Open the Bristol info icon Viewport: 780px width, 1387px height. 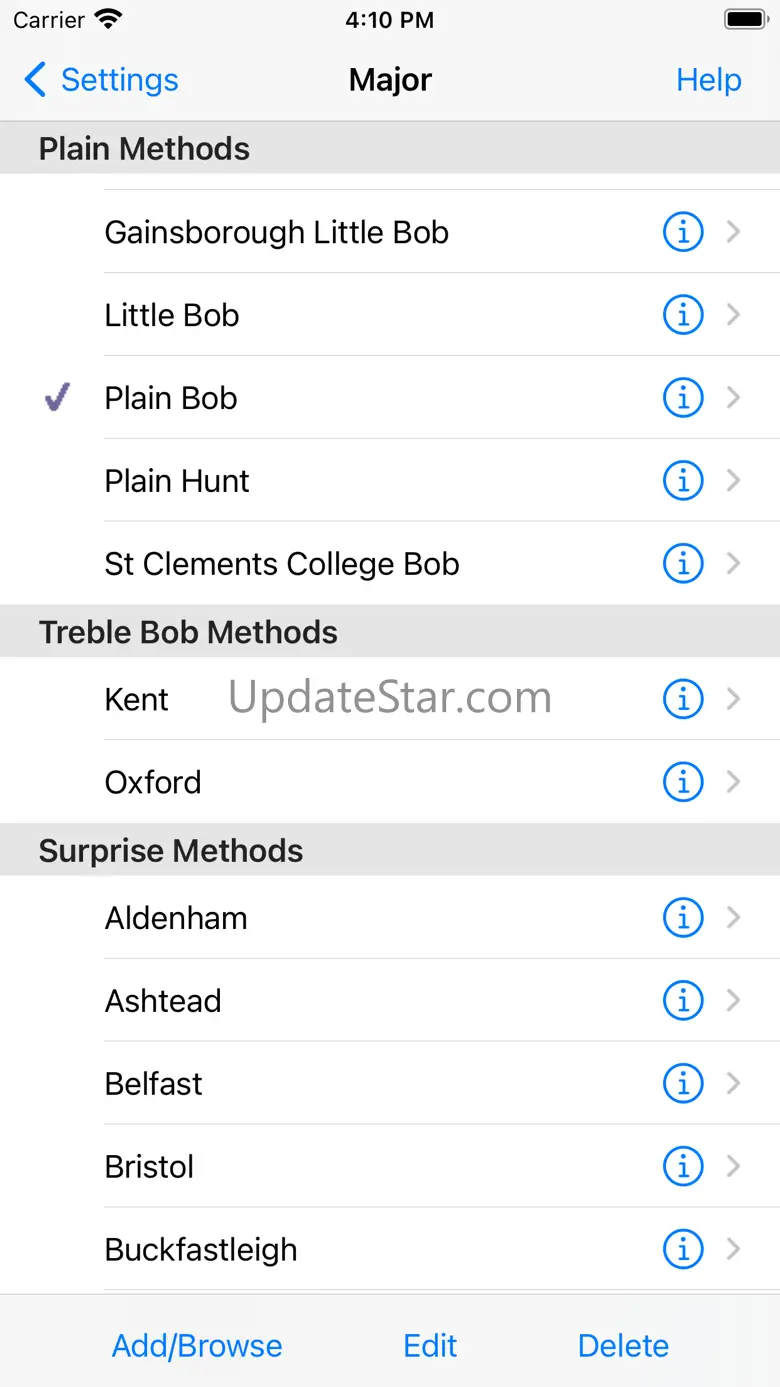tap(683, 1167)
